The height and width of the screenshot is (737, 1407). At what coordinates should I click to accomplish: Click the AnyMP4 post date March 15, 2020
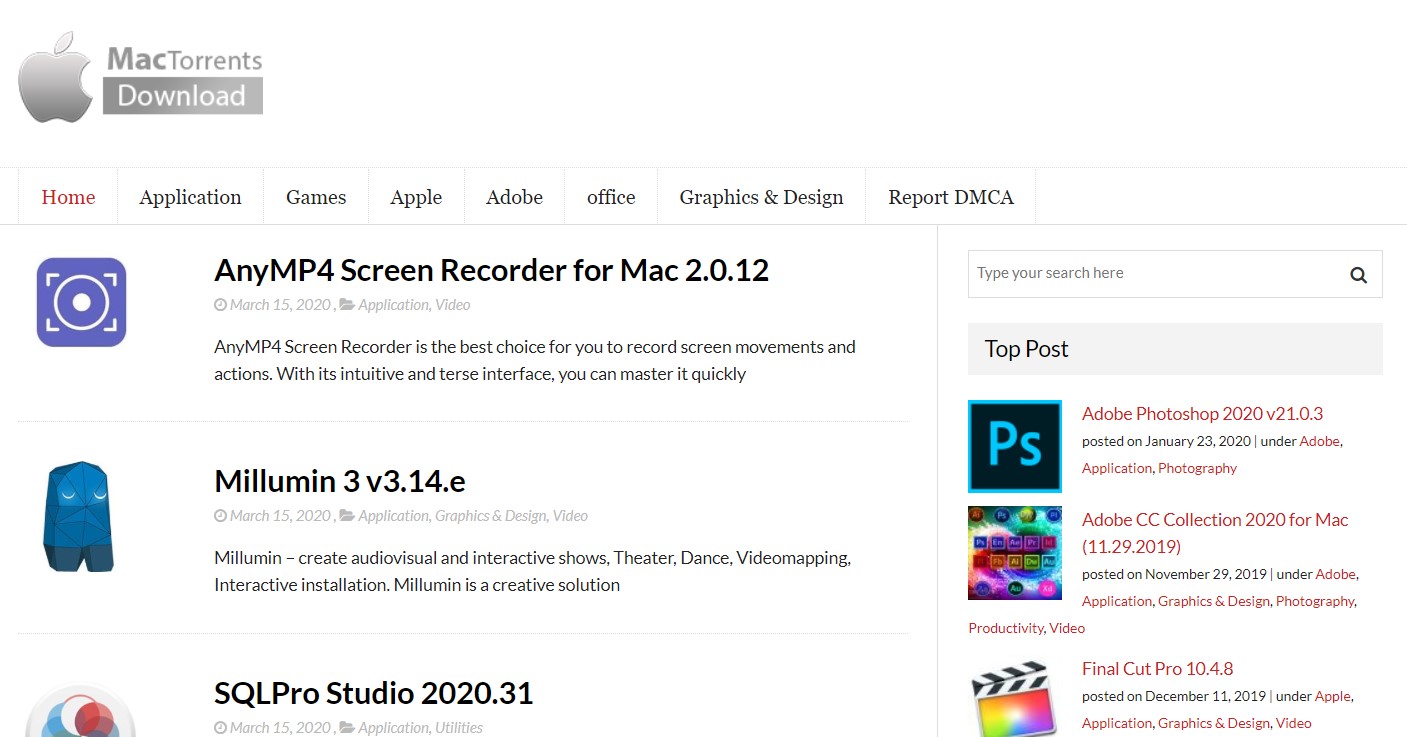pyautogui.click(x=280, y=305)
